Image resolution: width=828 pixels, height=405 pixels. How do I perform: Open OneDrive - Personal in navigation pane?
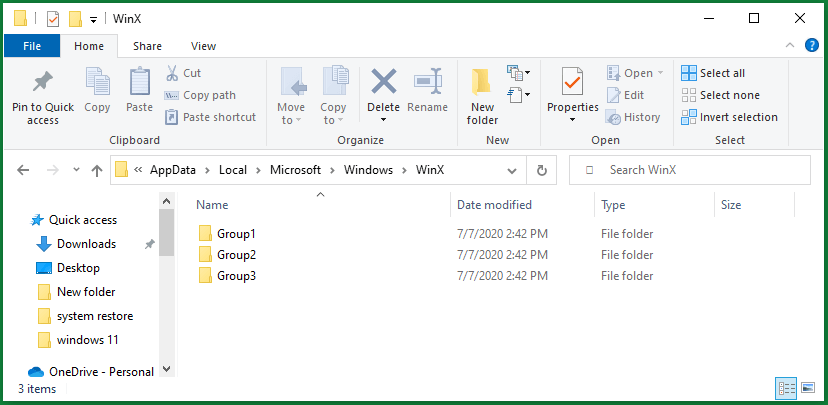91,372
